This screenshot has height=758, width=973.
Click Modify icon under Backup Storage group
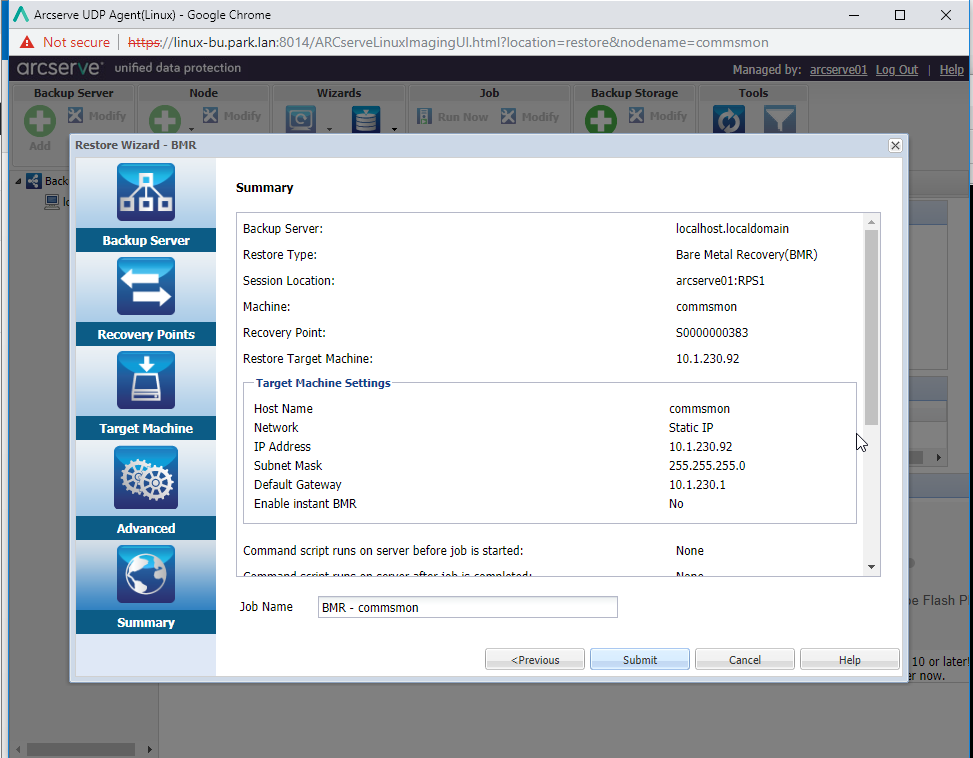[x=636, y=115]
